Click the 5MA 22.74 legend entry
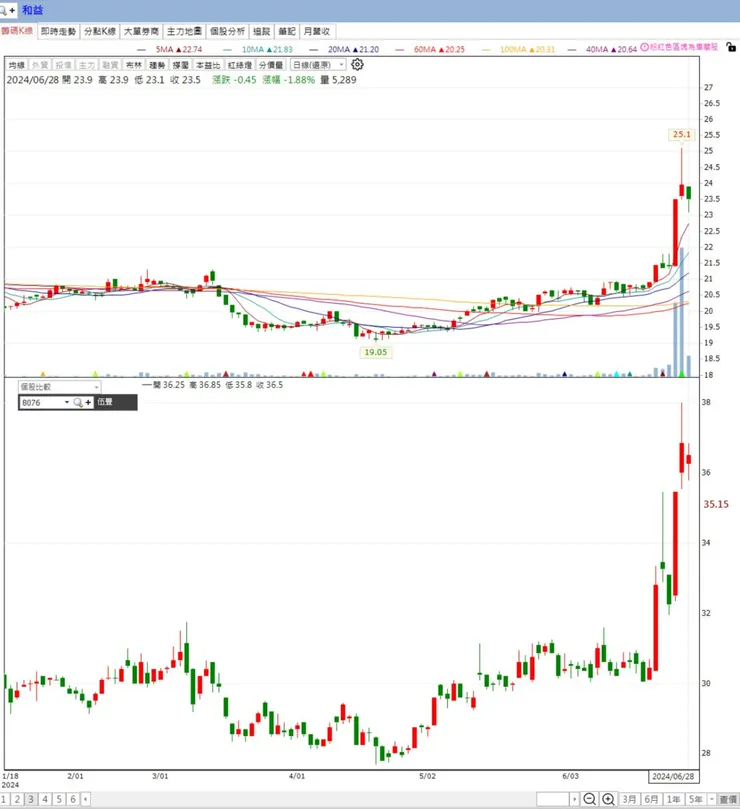This screenshot has height=809, width=740. tap(170, 50)
